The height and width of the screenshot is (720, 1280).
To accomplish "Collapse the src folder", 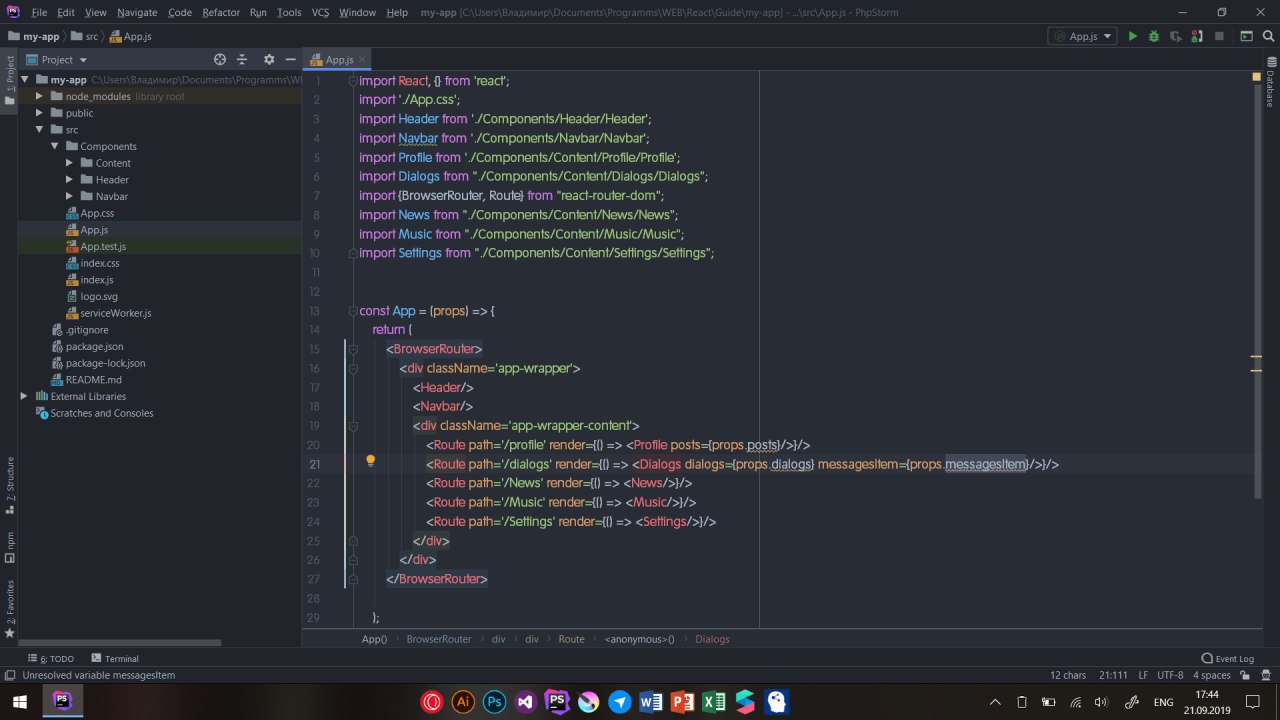I will (40, 130).
